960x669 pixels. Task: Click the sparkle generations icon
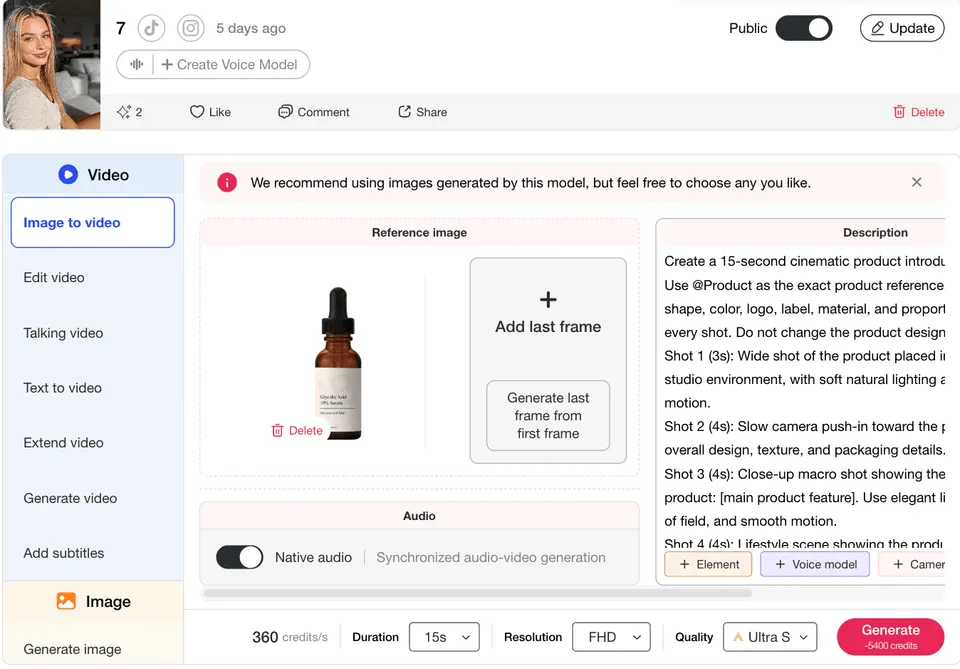coord(124,111)
